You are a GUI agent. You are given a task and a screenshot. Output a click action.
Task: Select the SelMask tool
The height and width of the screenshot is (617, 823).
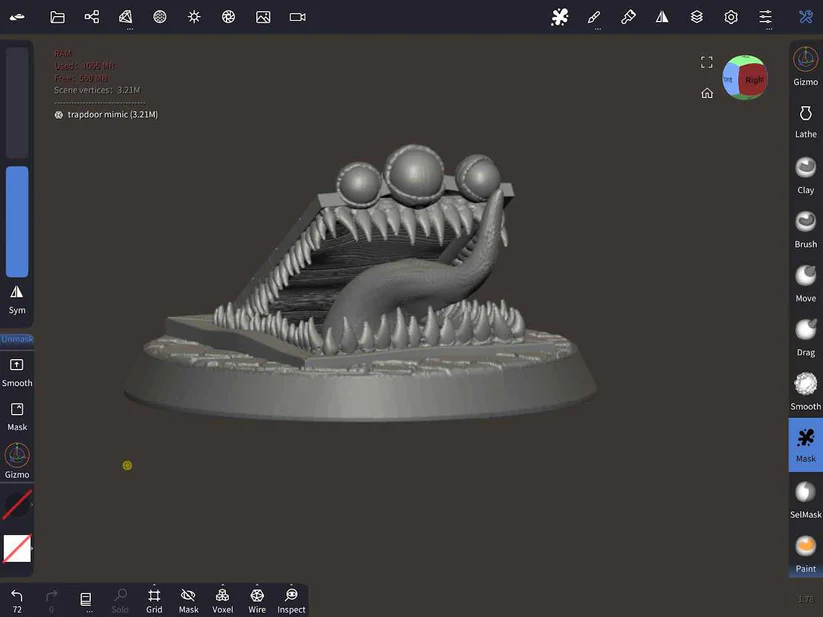coord(806,501)
